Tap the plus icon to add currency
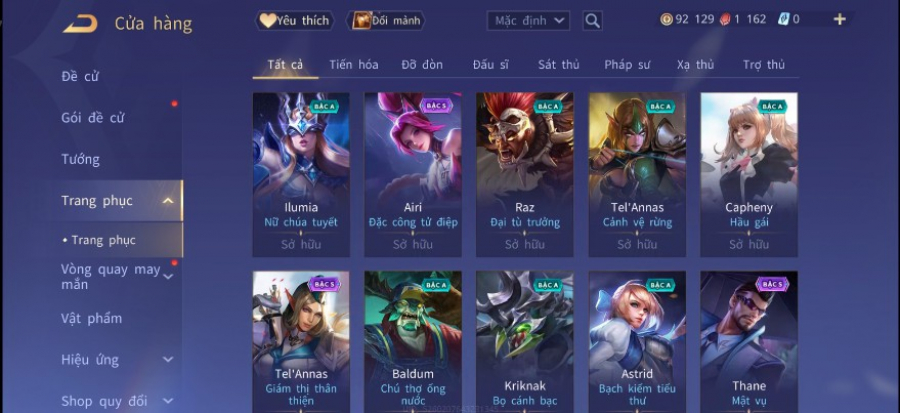 tap(839, 20)
